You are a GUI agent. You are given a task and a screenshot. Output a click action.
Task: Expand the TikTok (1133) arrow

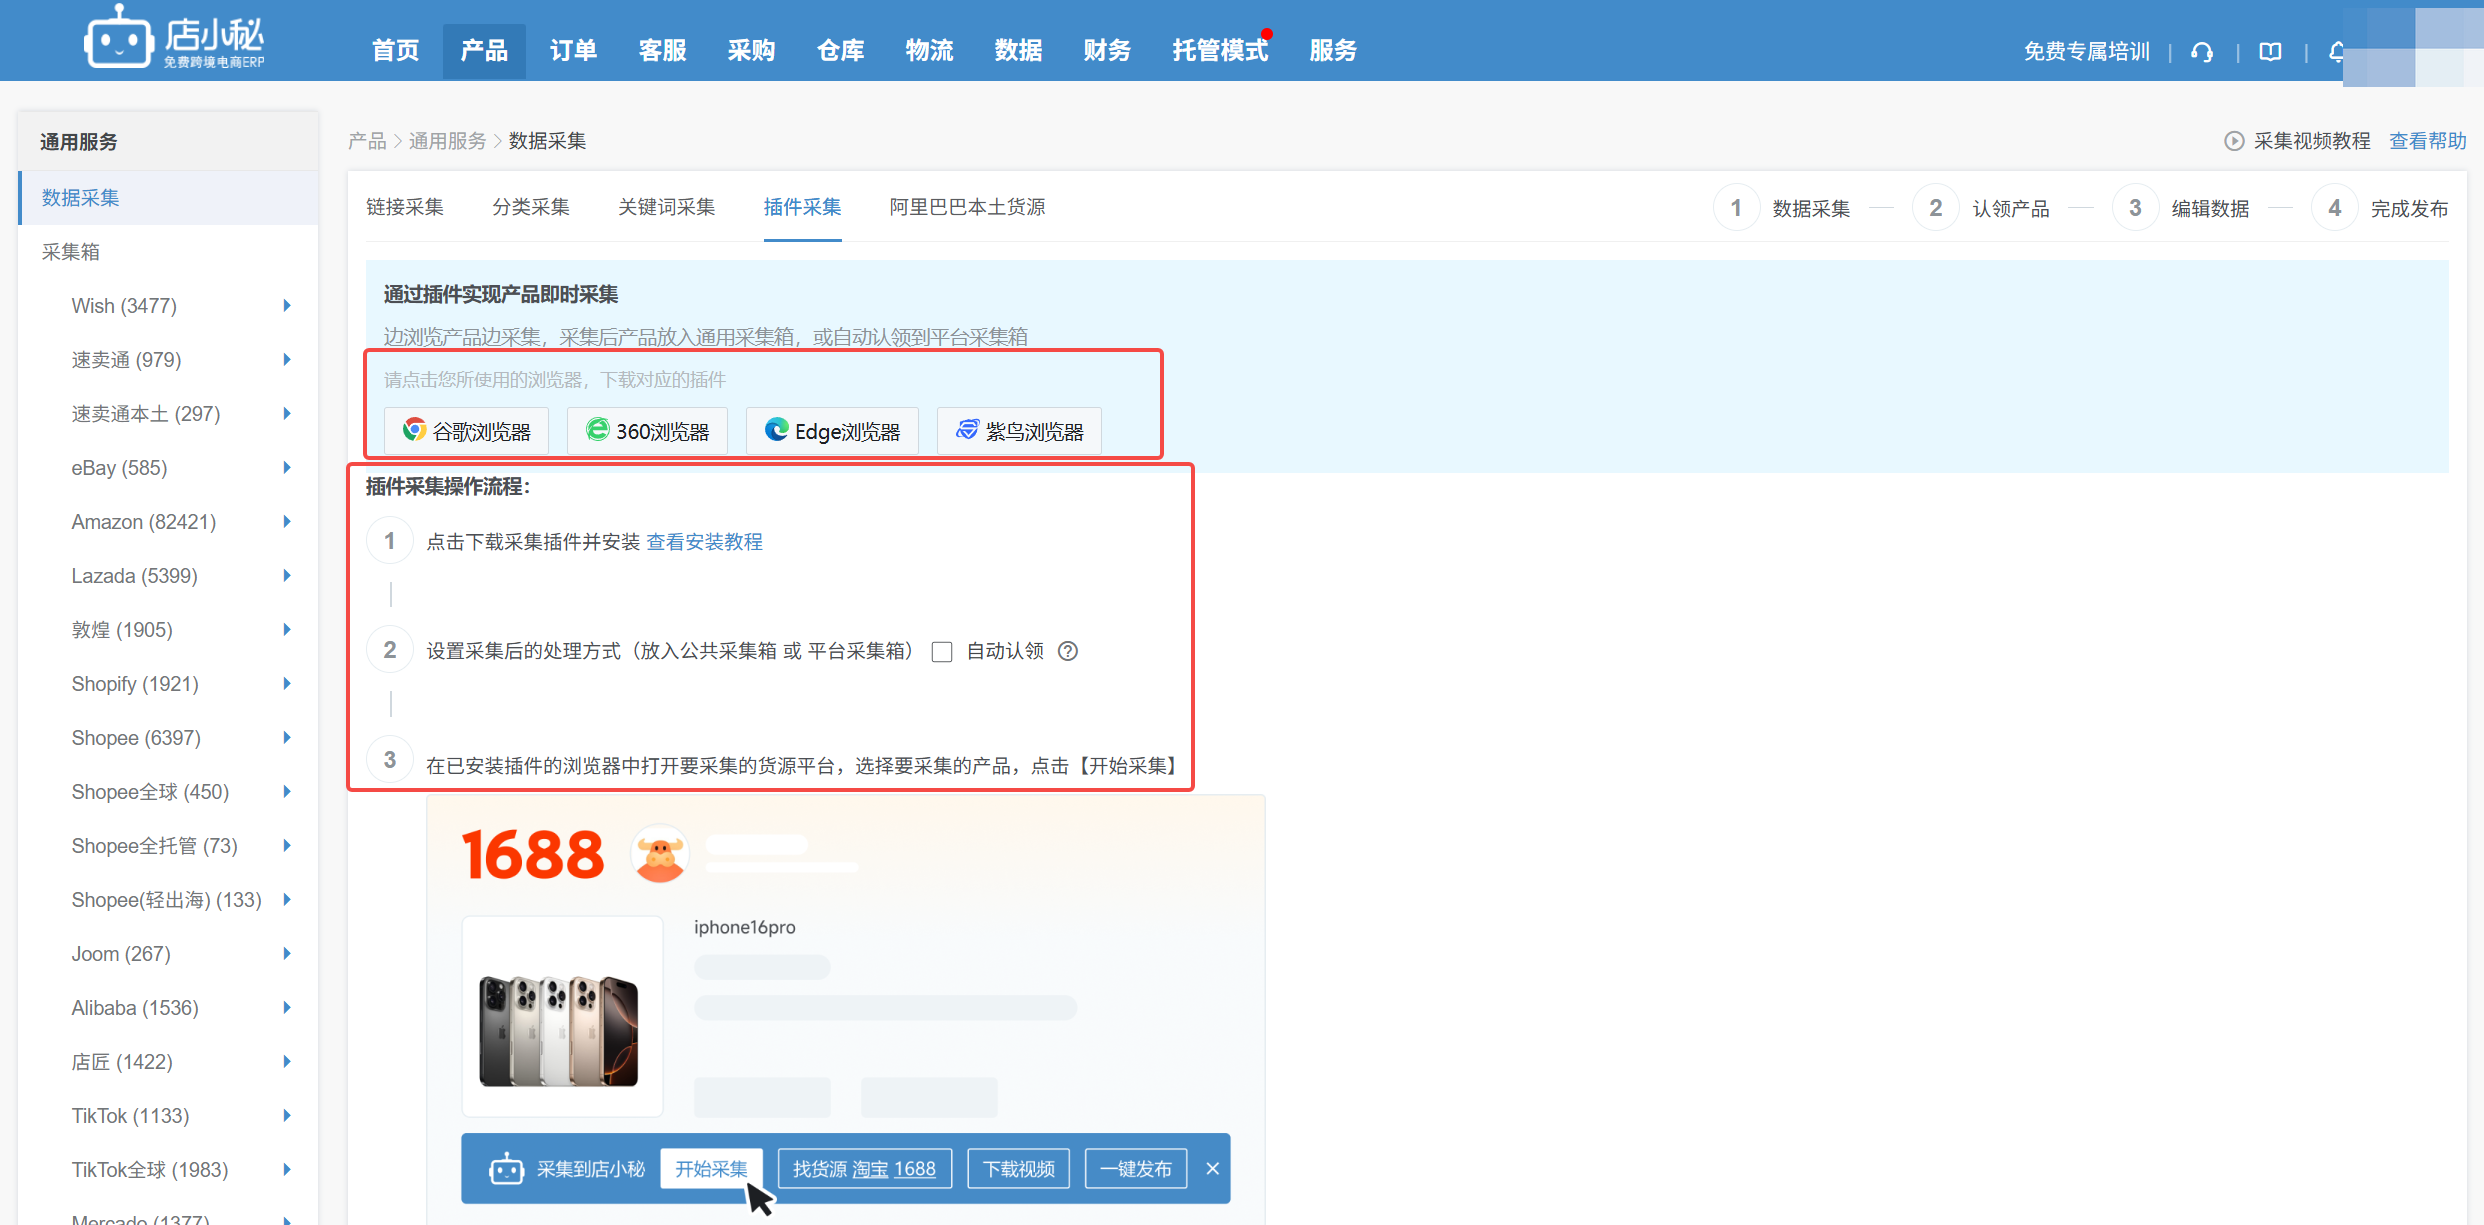pyautogui.click(x=287, y=1116)
